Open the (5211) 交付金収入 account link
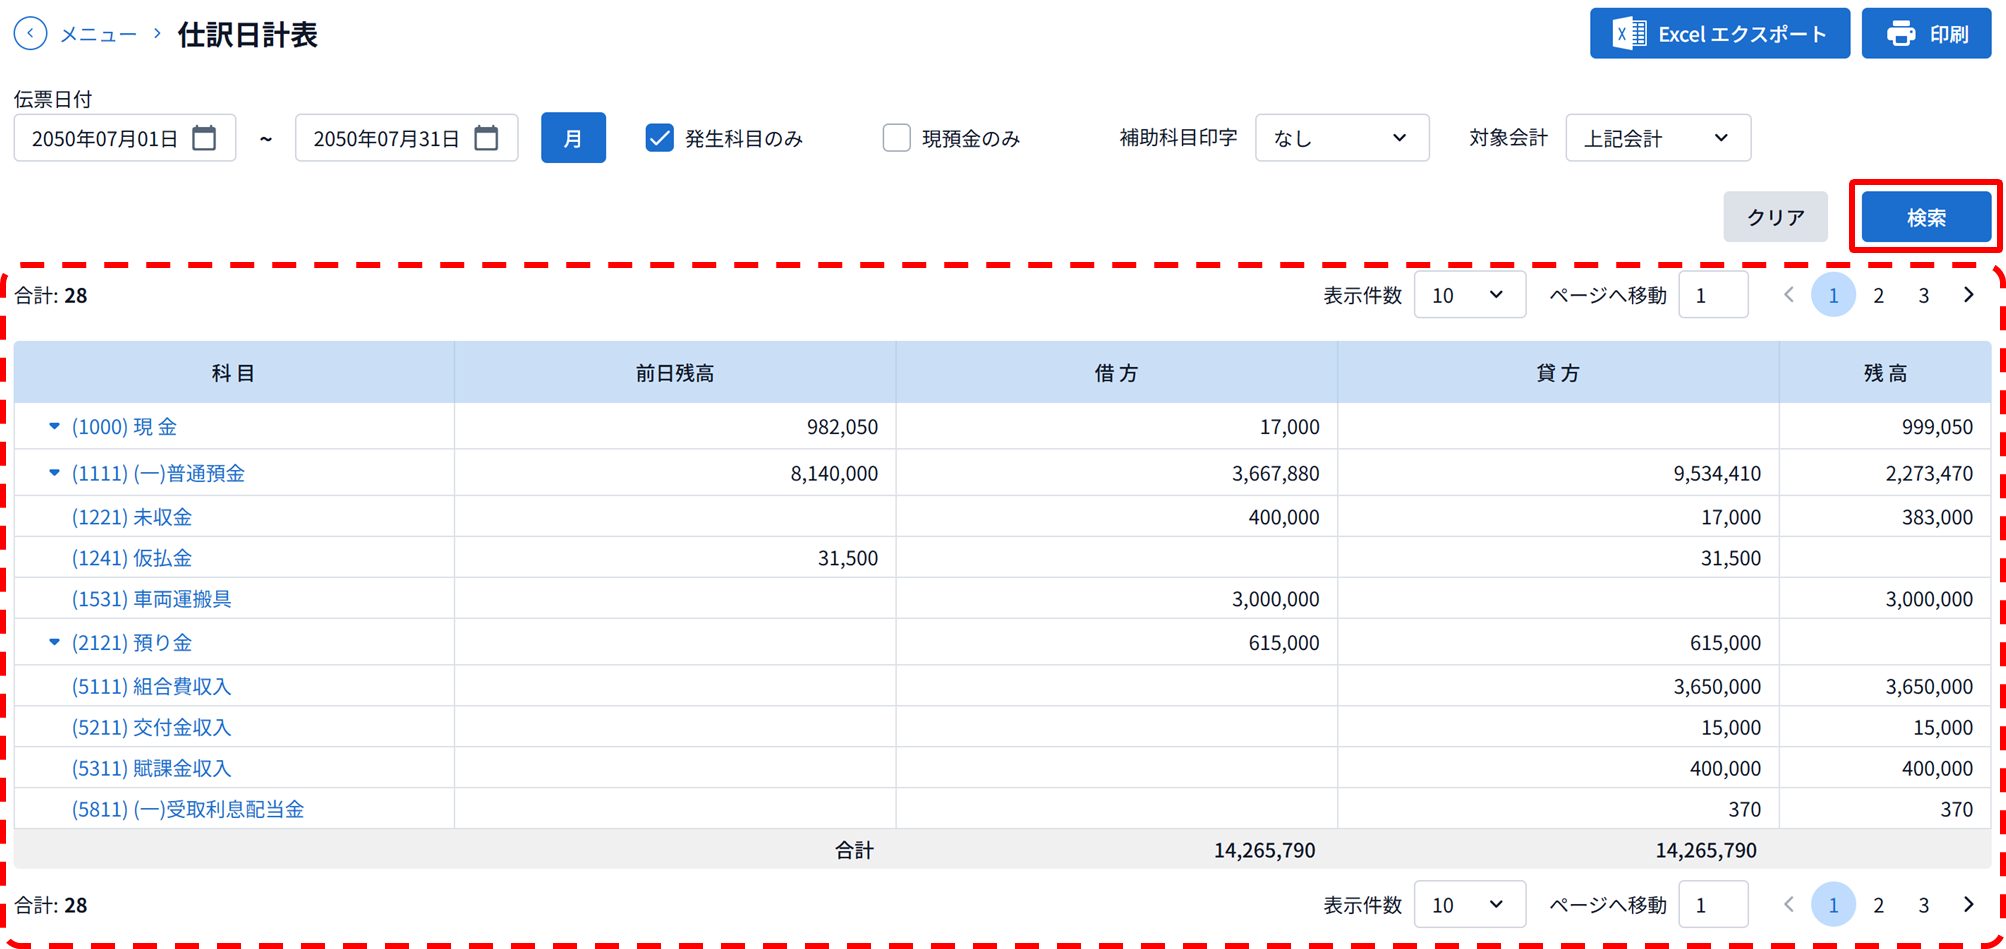 [x=151, y=727]
